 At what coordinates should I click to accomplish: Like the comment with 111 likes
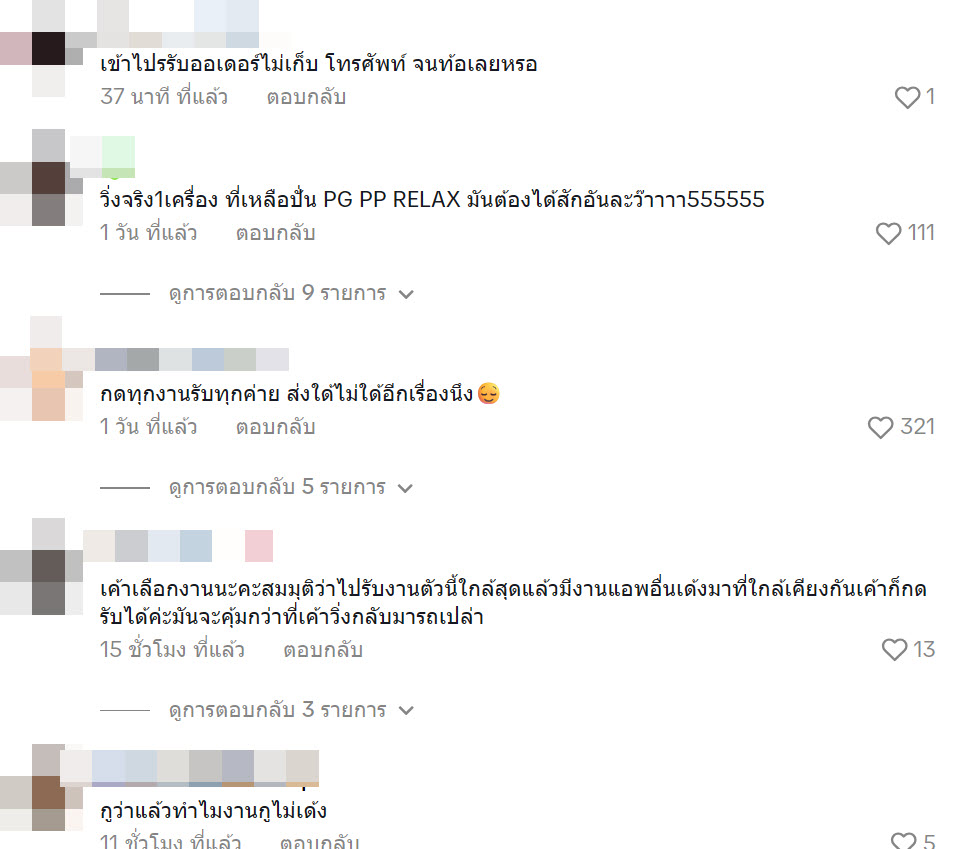[x=888, y=234]
